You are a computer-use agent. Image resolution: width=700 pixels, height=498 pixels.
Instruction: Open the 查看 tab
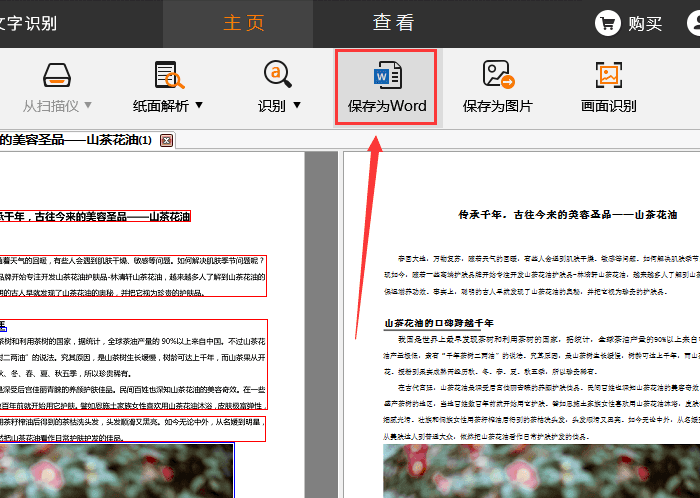[x=393, y=23]
